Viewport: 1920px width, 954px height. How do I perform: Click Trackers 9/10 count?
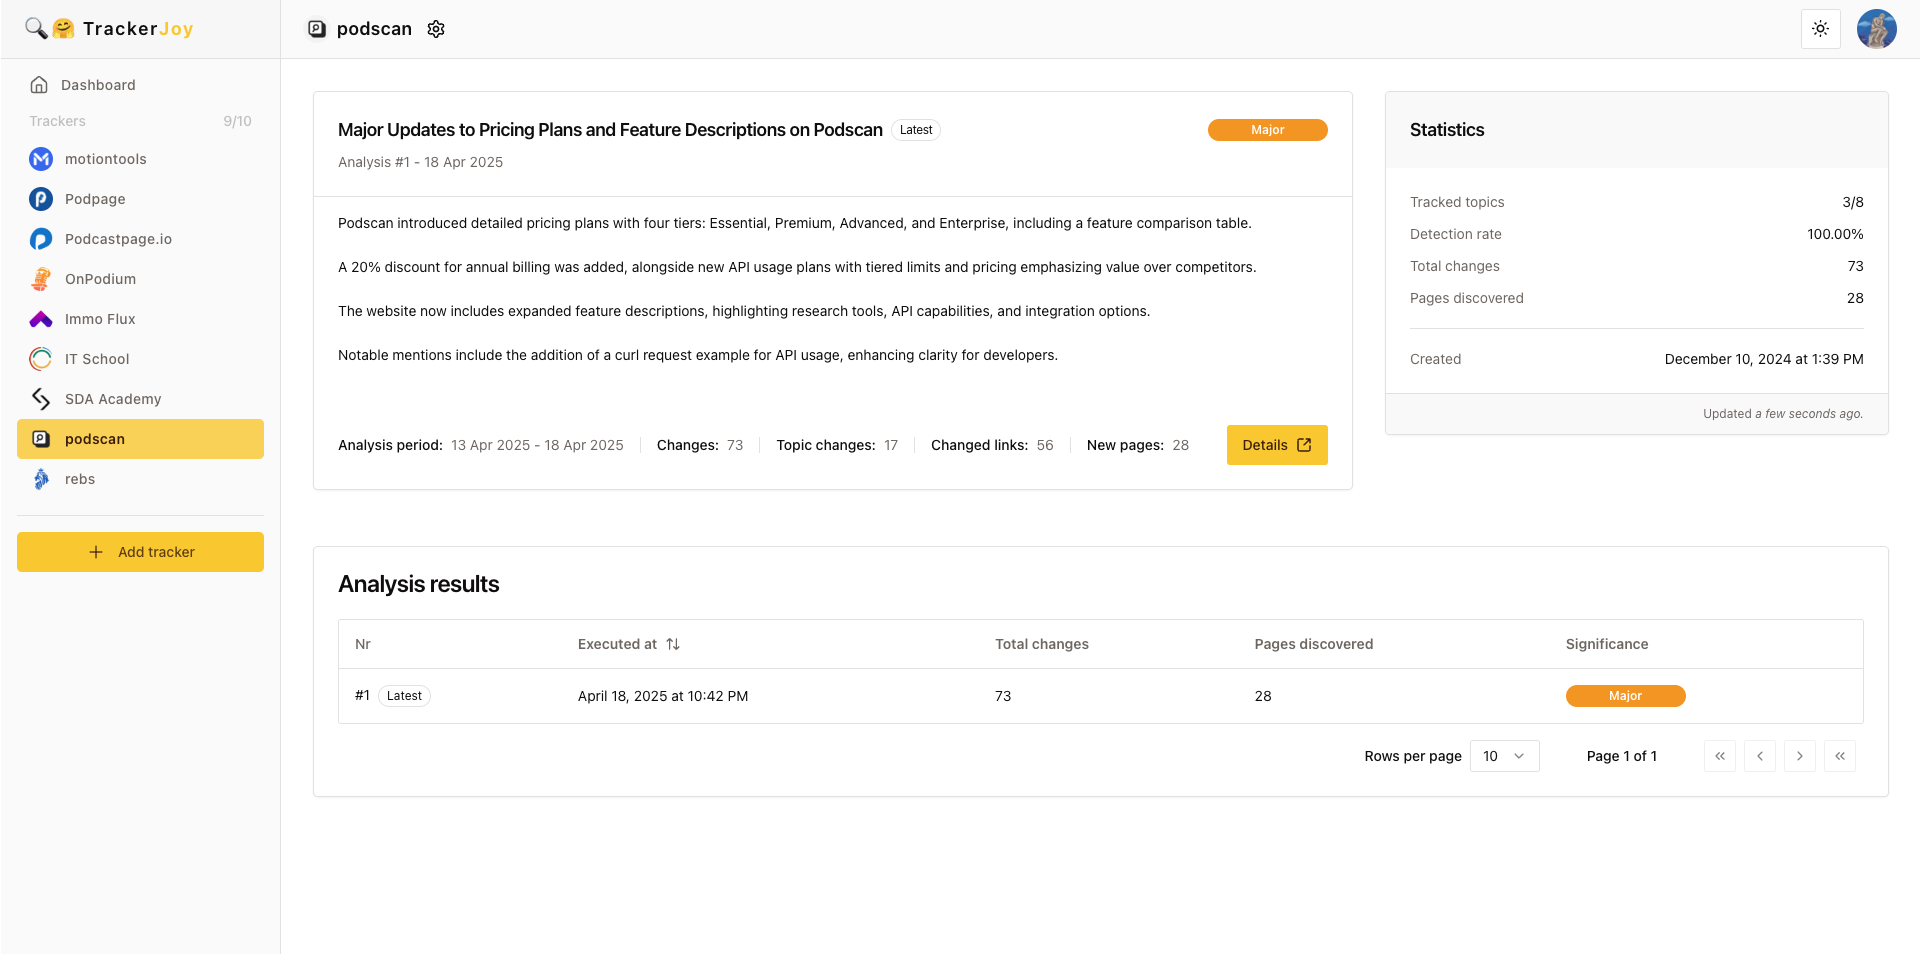(237, 121)
